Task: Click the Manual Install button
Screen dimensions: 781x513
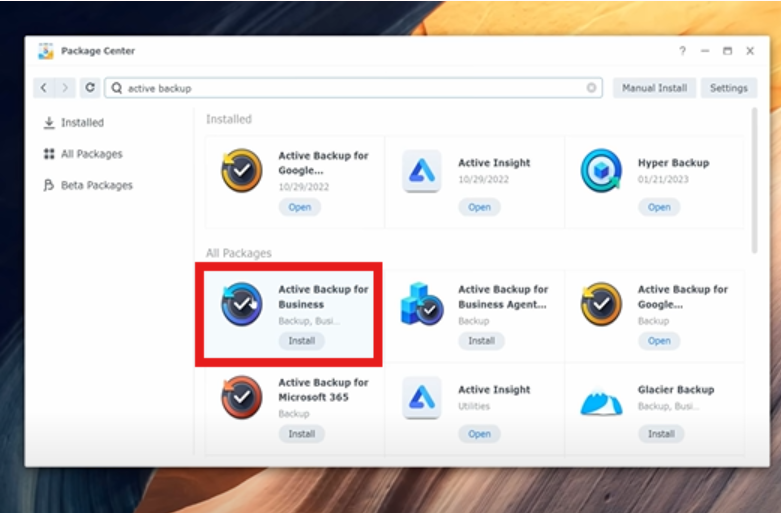Action: tap(654, 88)
